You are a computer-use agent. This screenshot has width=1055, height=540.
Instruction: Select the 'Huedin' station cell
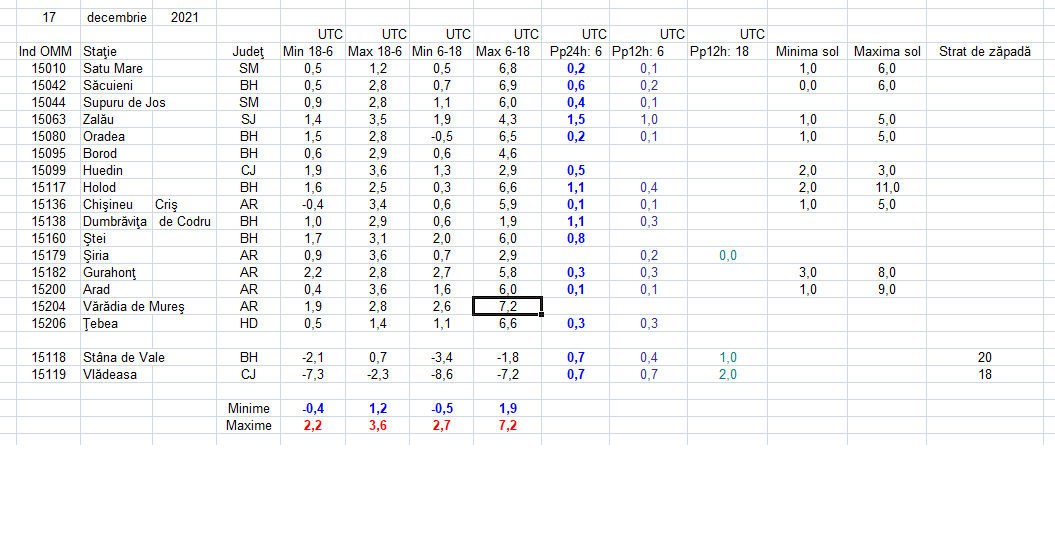coord(116,170)
